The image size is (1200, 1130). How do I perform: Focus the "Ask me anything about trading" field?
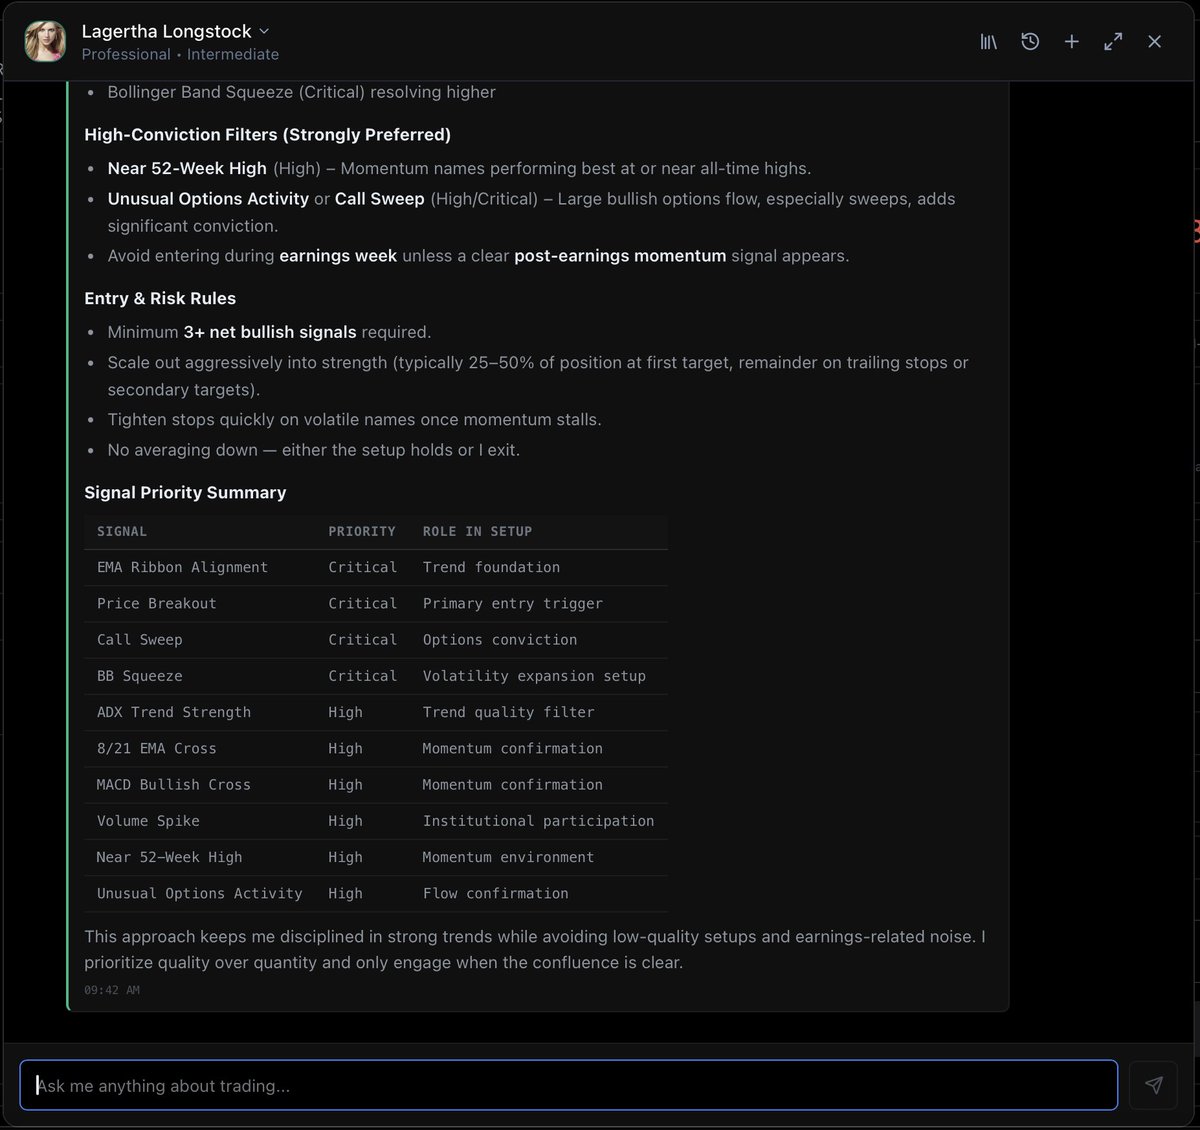pyautogui.click(x=568, y=1085)
